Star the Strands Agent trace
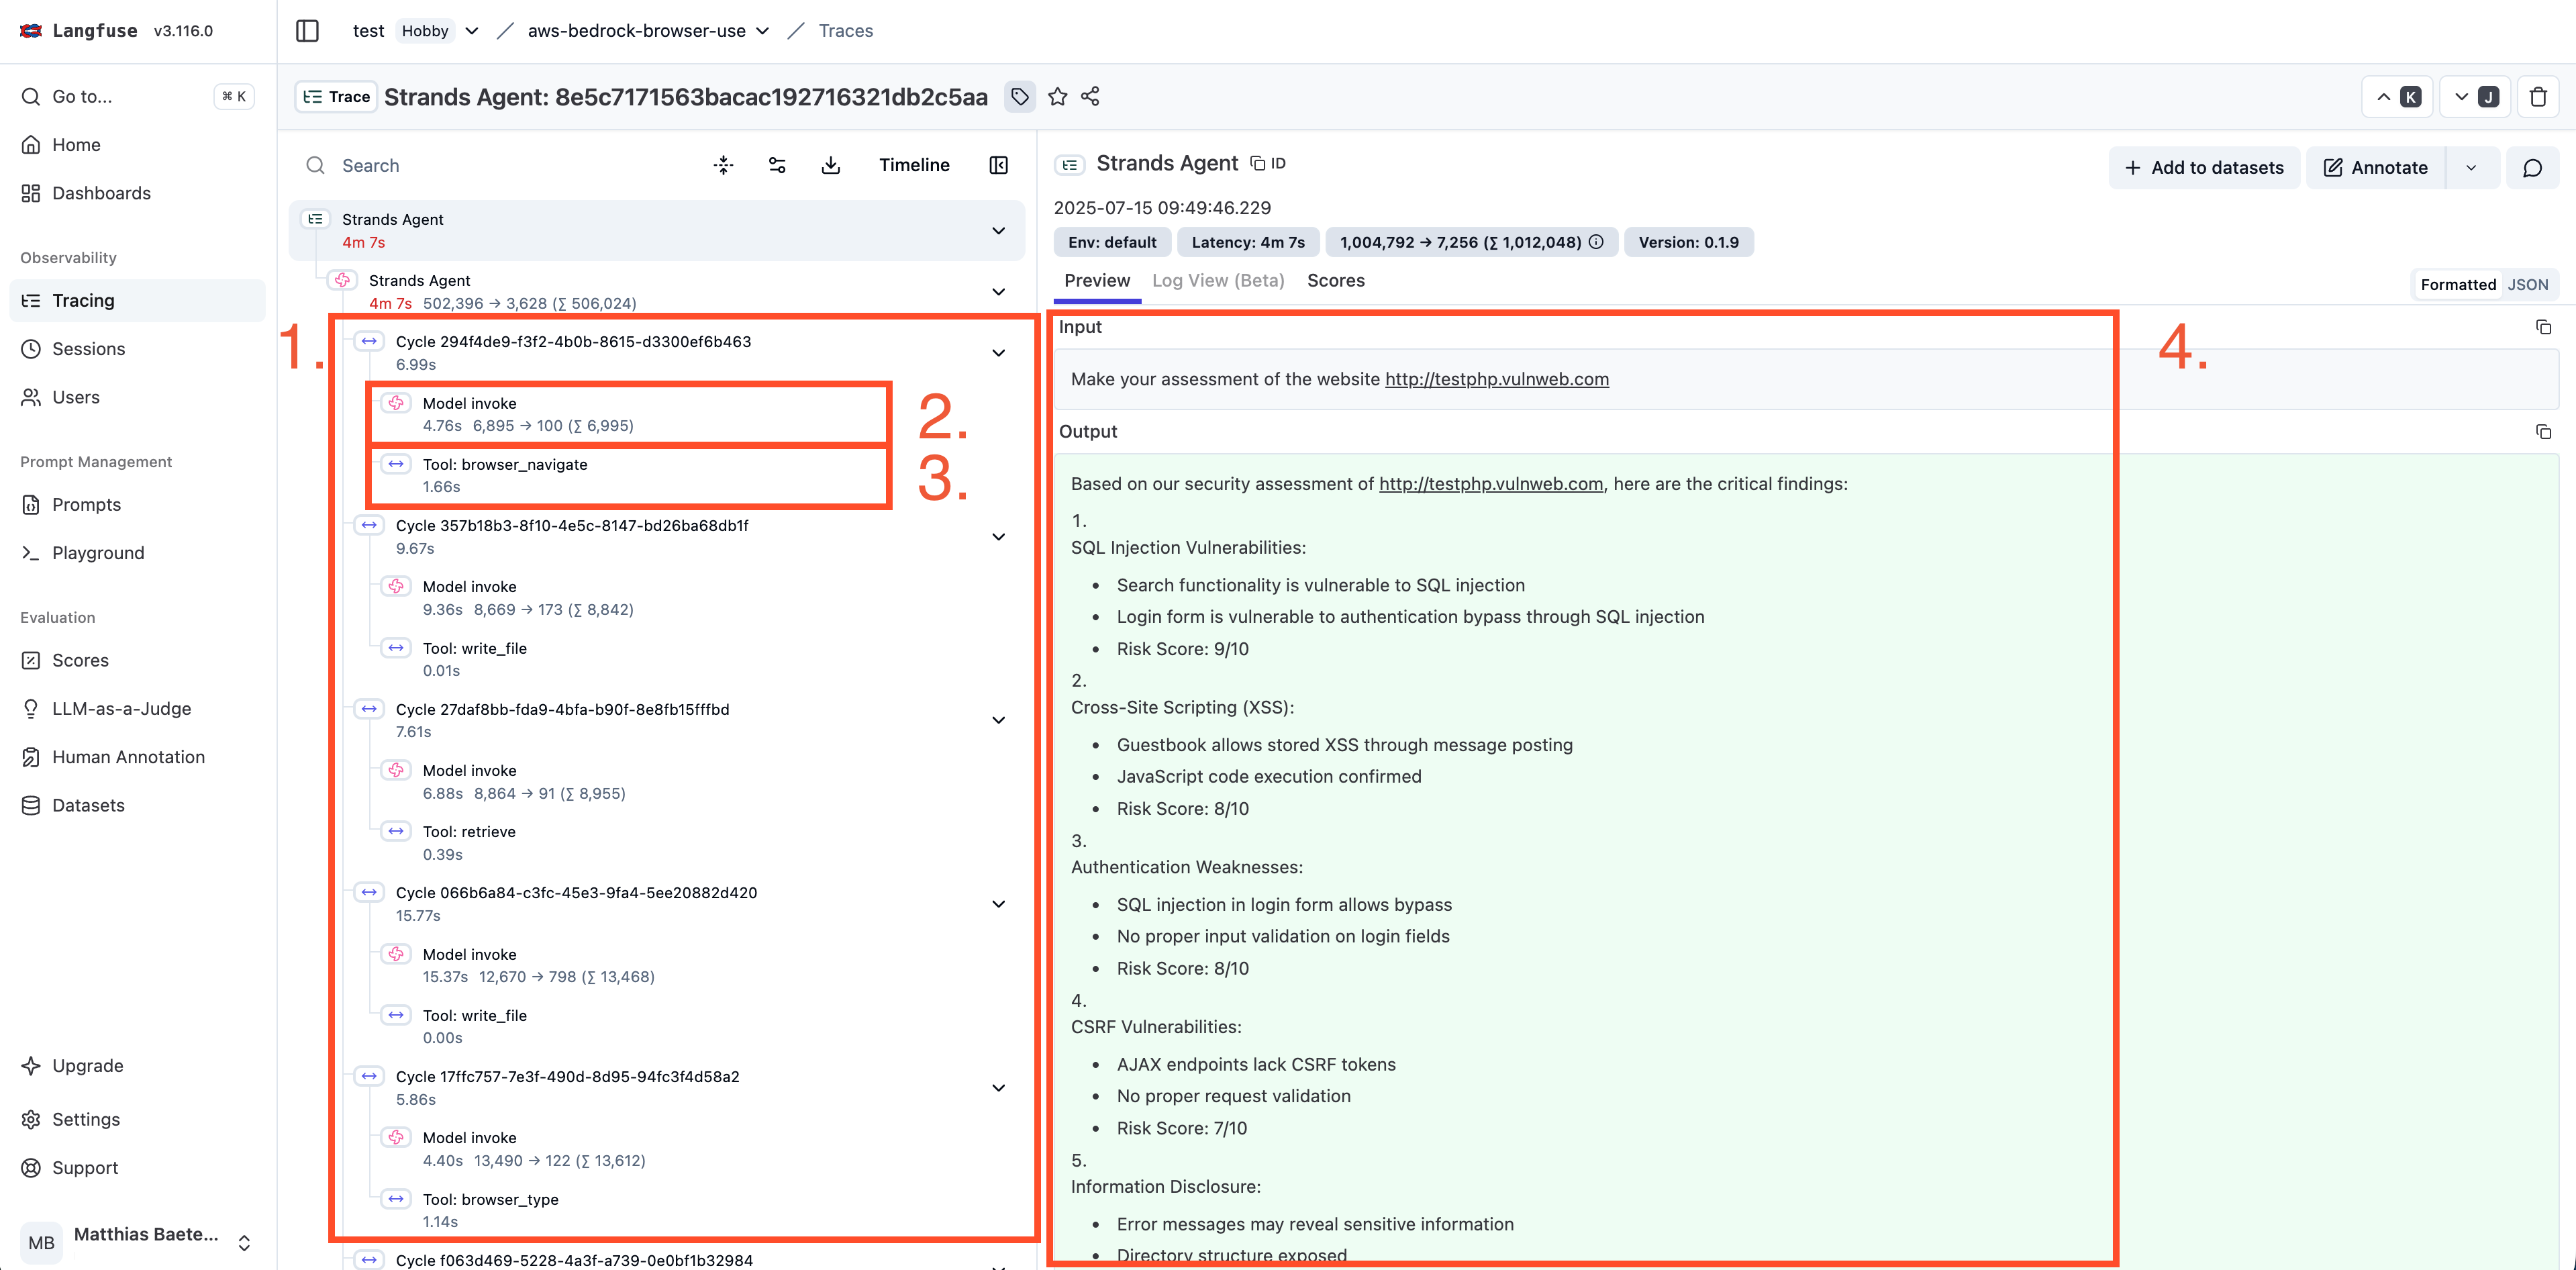The height and width of the screenshot is (1270, 2576). pyautogui.click(x=1057, y=96)
